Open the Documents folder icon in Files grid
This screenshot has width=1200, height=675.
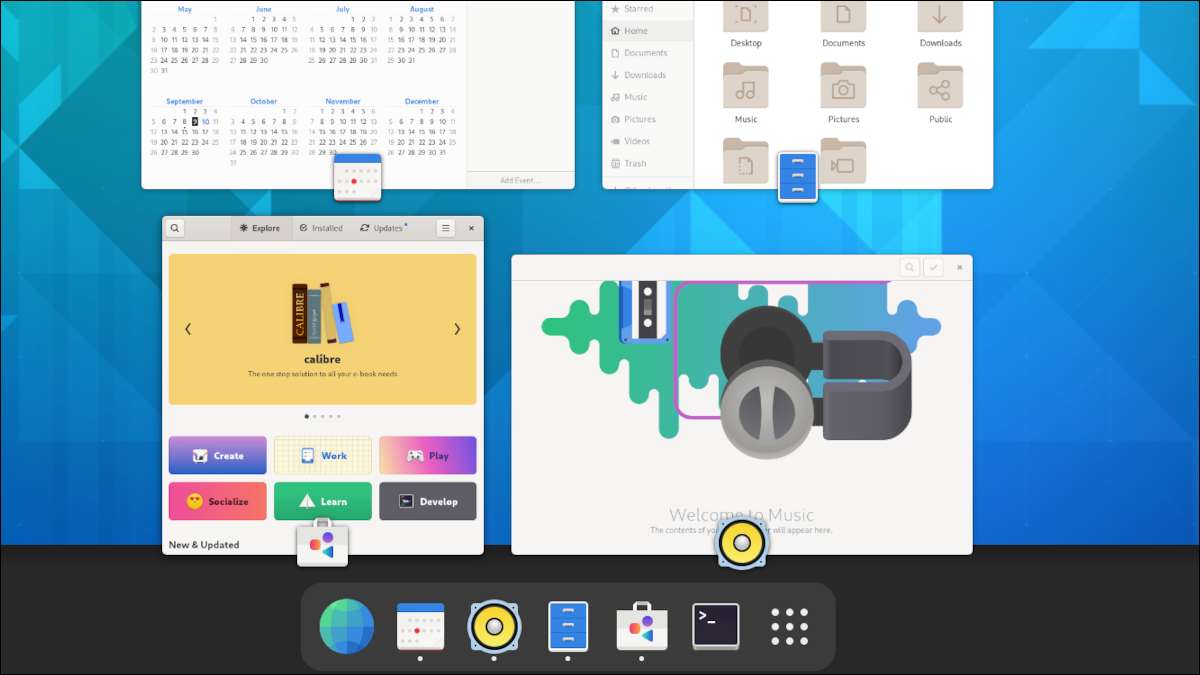843,16
